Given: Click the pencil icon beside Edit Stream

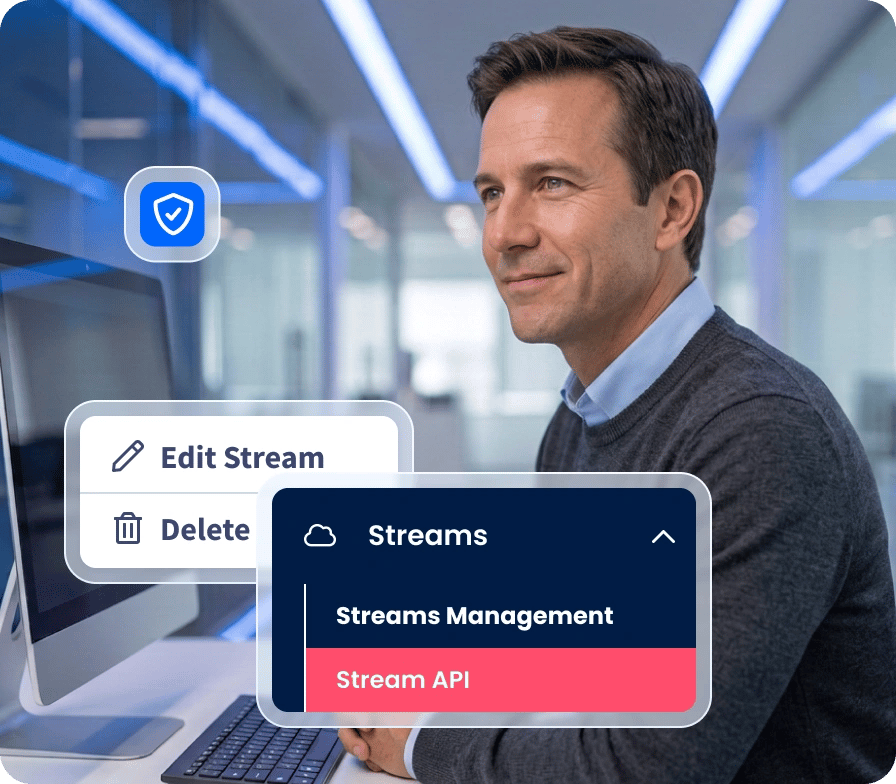Looking at the screenshot, I should click(x=127, y=456).
